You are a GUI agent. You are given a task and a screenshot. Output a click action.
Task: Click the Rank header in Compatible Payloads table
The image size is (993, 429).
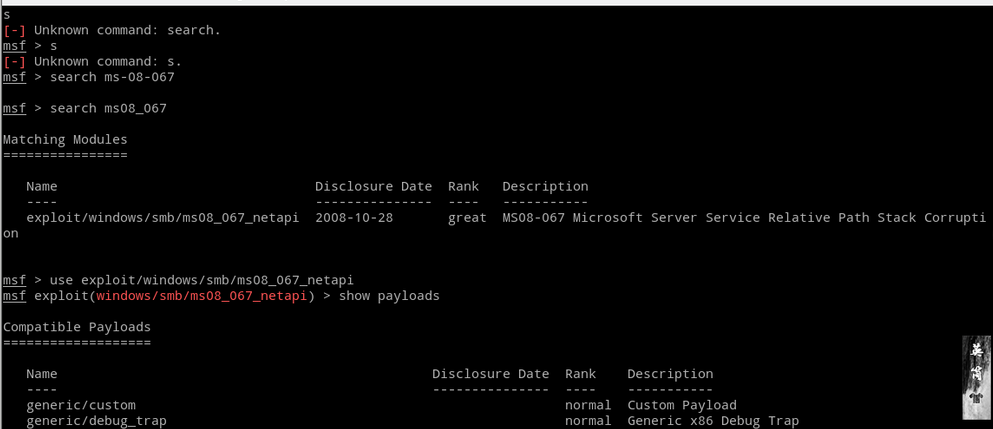point(580,374)
